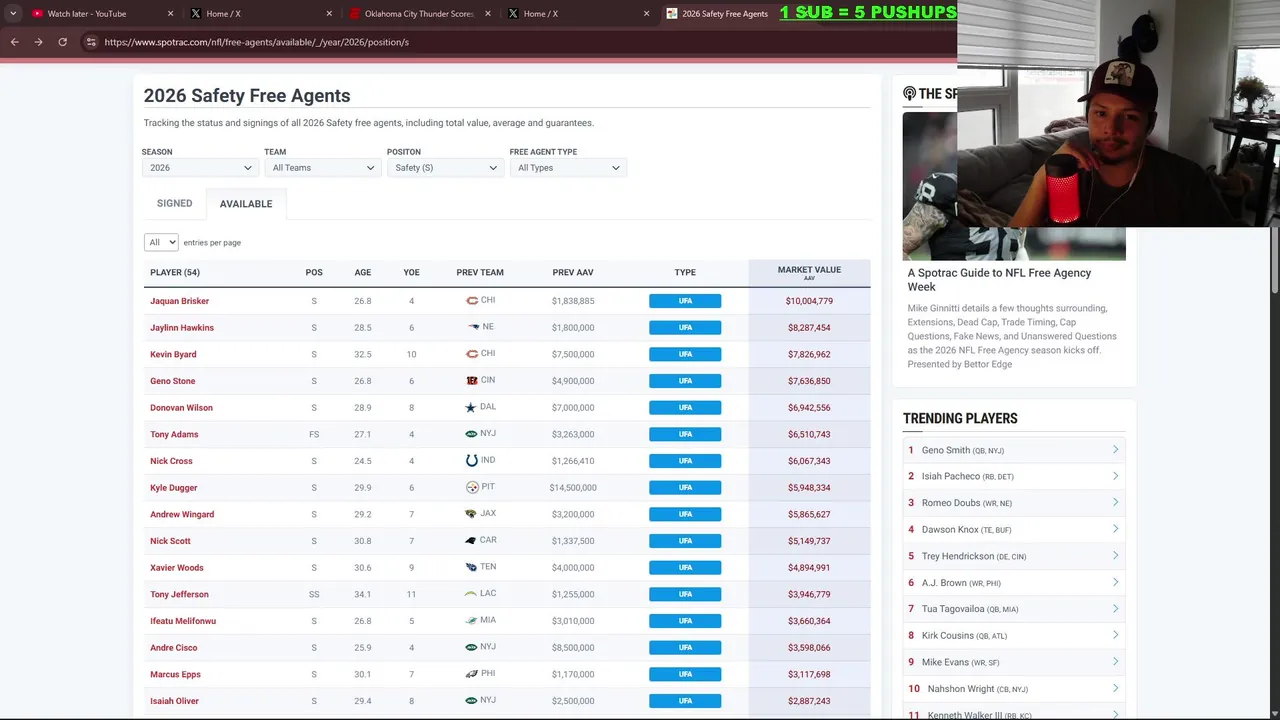Click the browser address bar URL

click(x=256, y=42)
